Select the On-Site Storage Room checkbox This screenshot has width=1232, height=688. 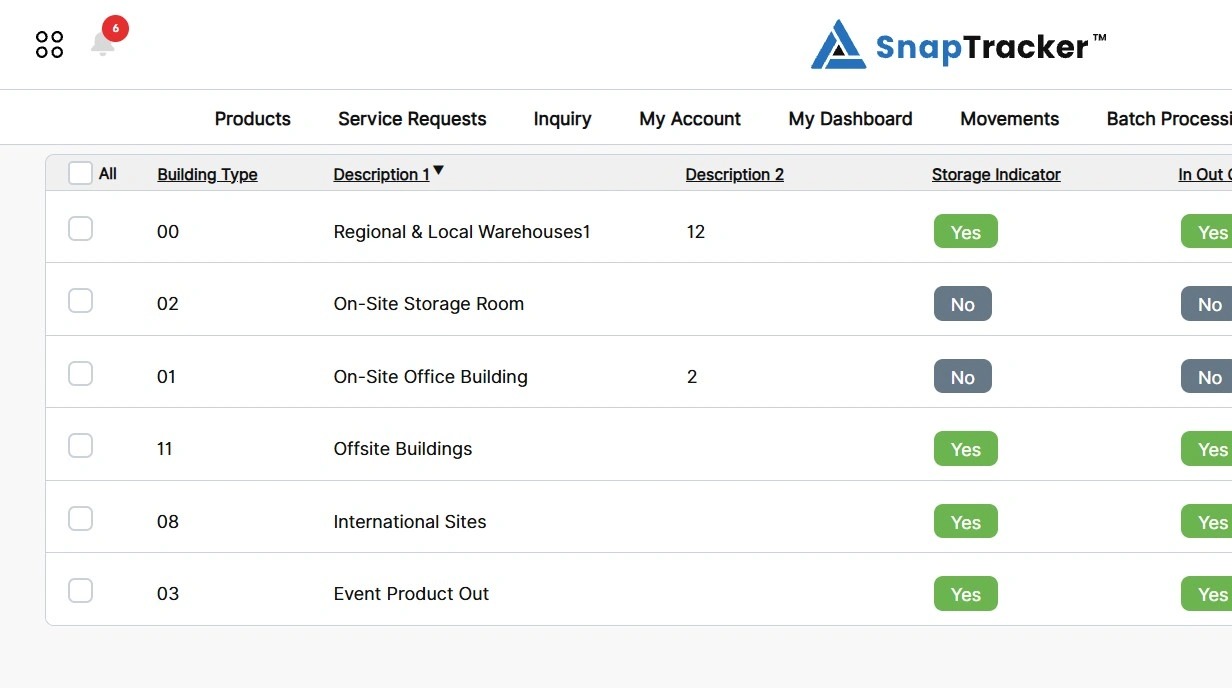(x=80, y=301)
